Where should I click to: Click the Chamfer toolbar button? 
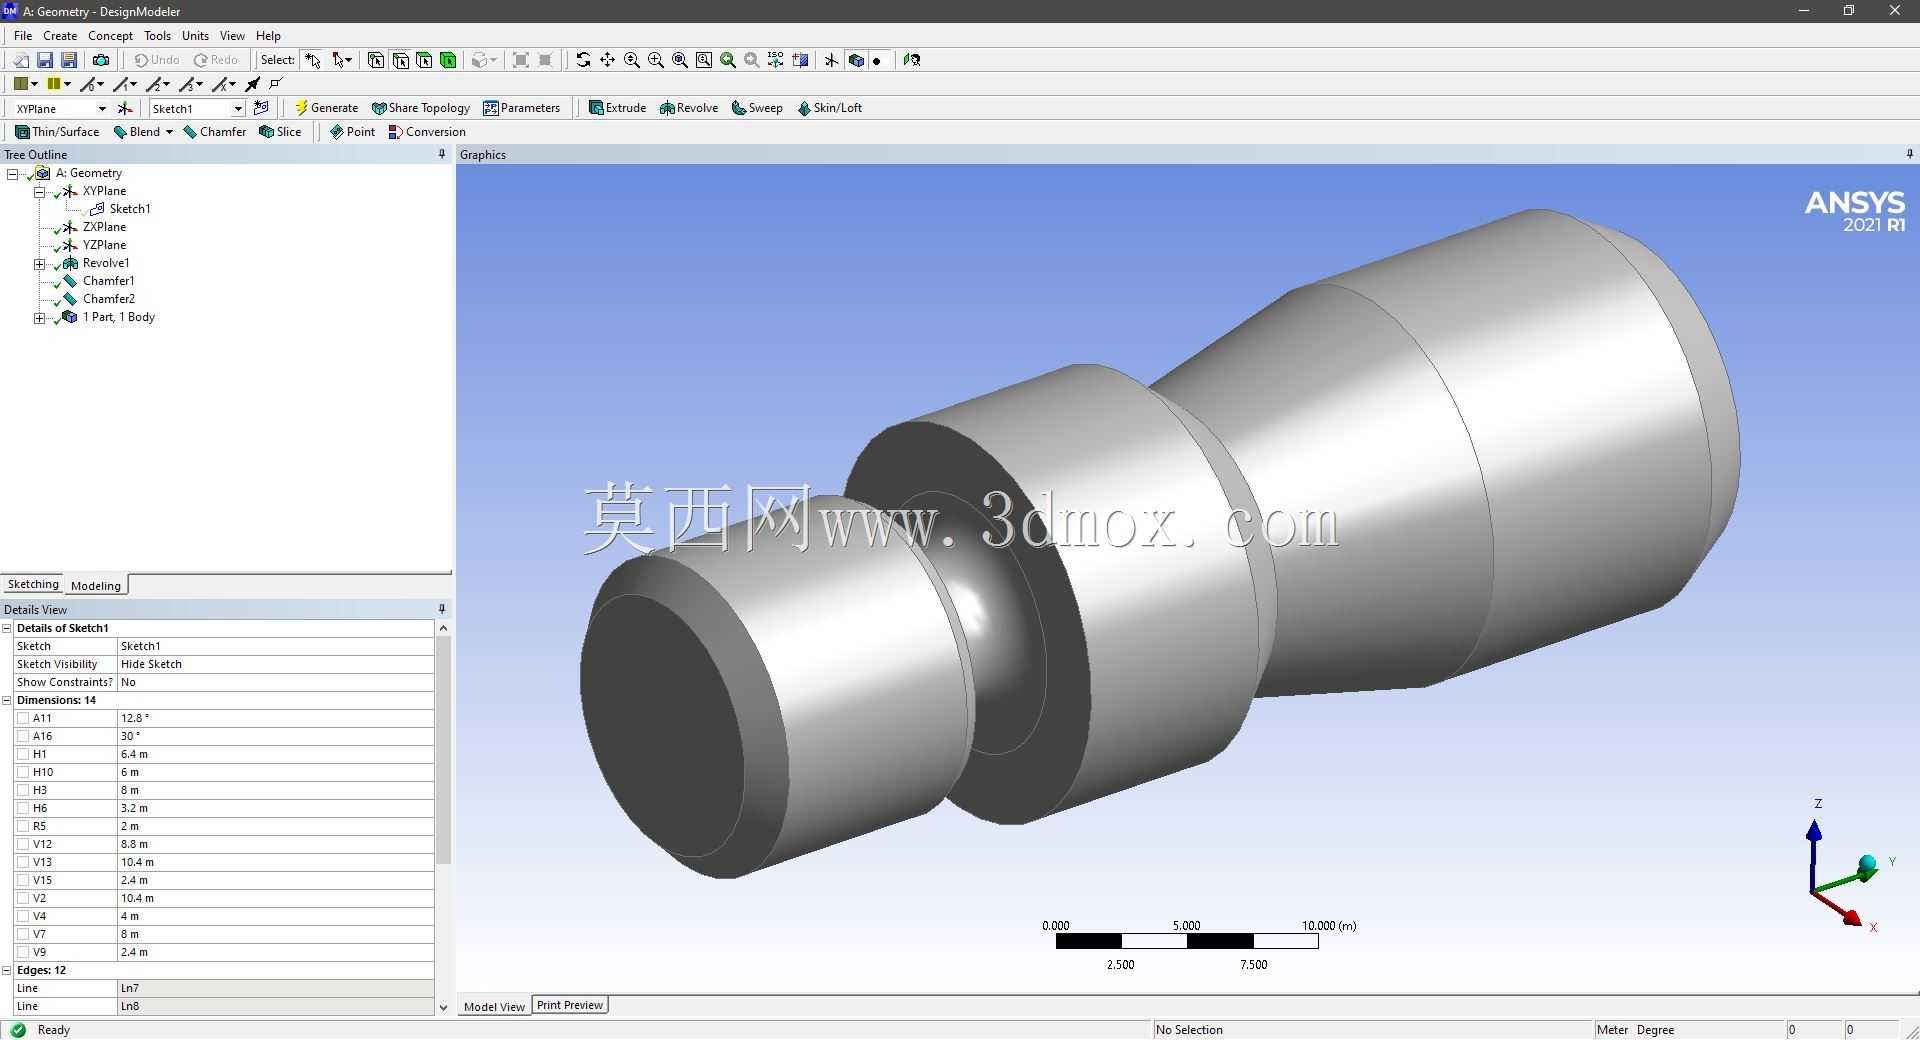pyautogui.click(x=215, y=132)
